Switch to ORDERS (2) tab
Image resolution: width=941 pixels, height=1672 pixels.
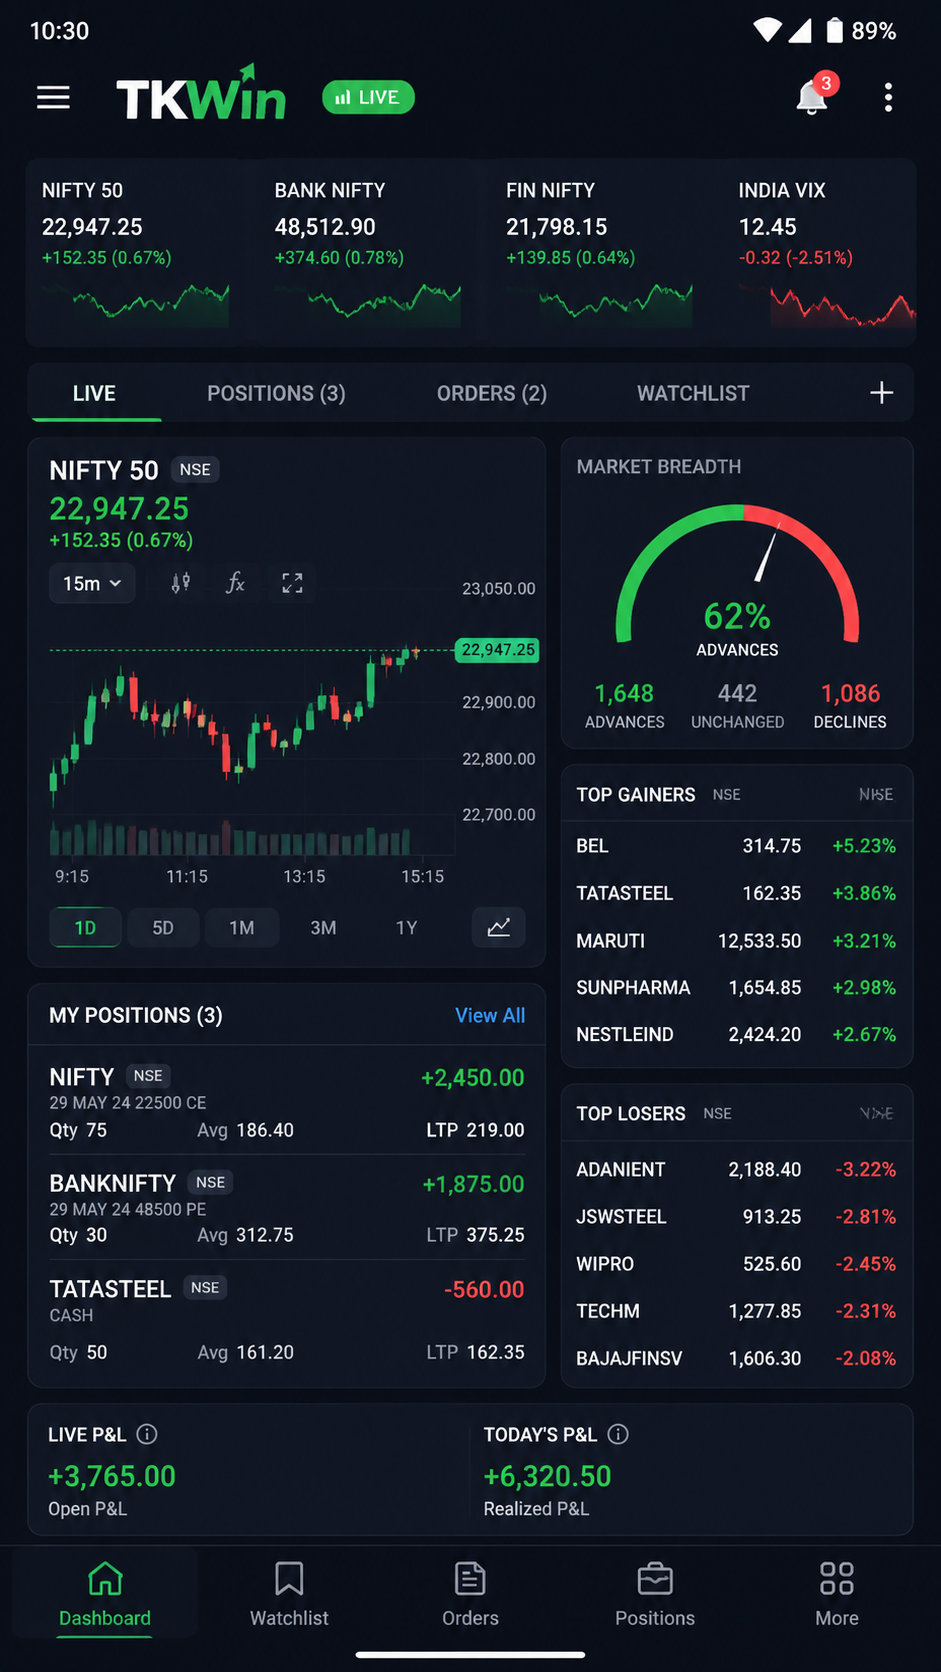[x=492, y=393]
